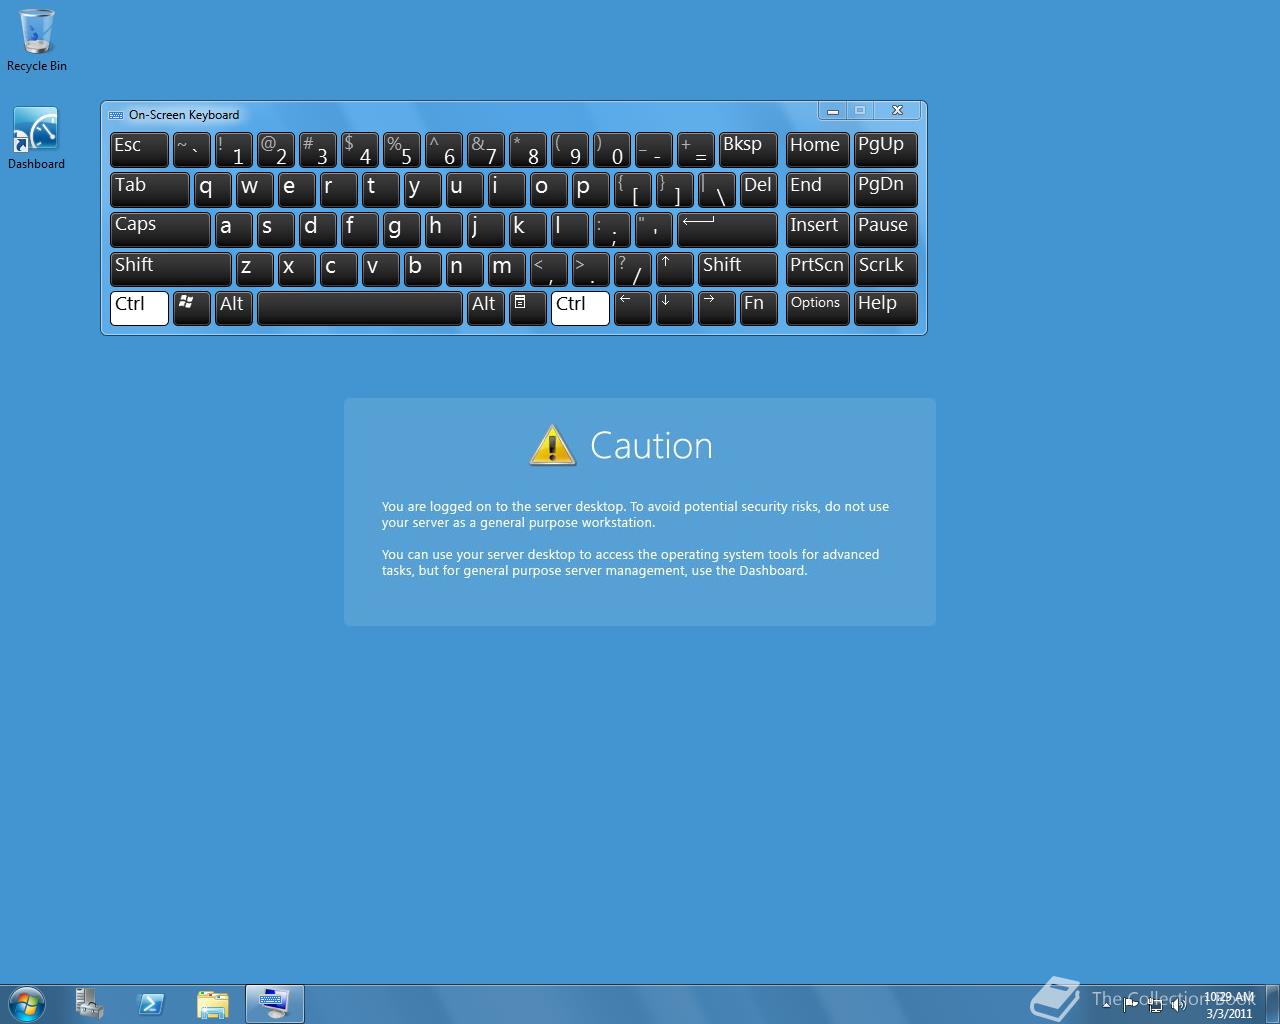1280x1024 pixels.
Task: Click the semicolon colon key
Action: (611, 229)
